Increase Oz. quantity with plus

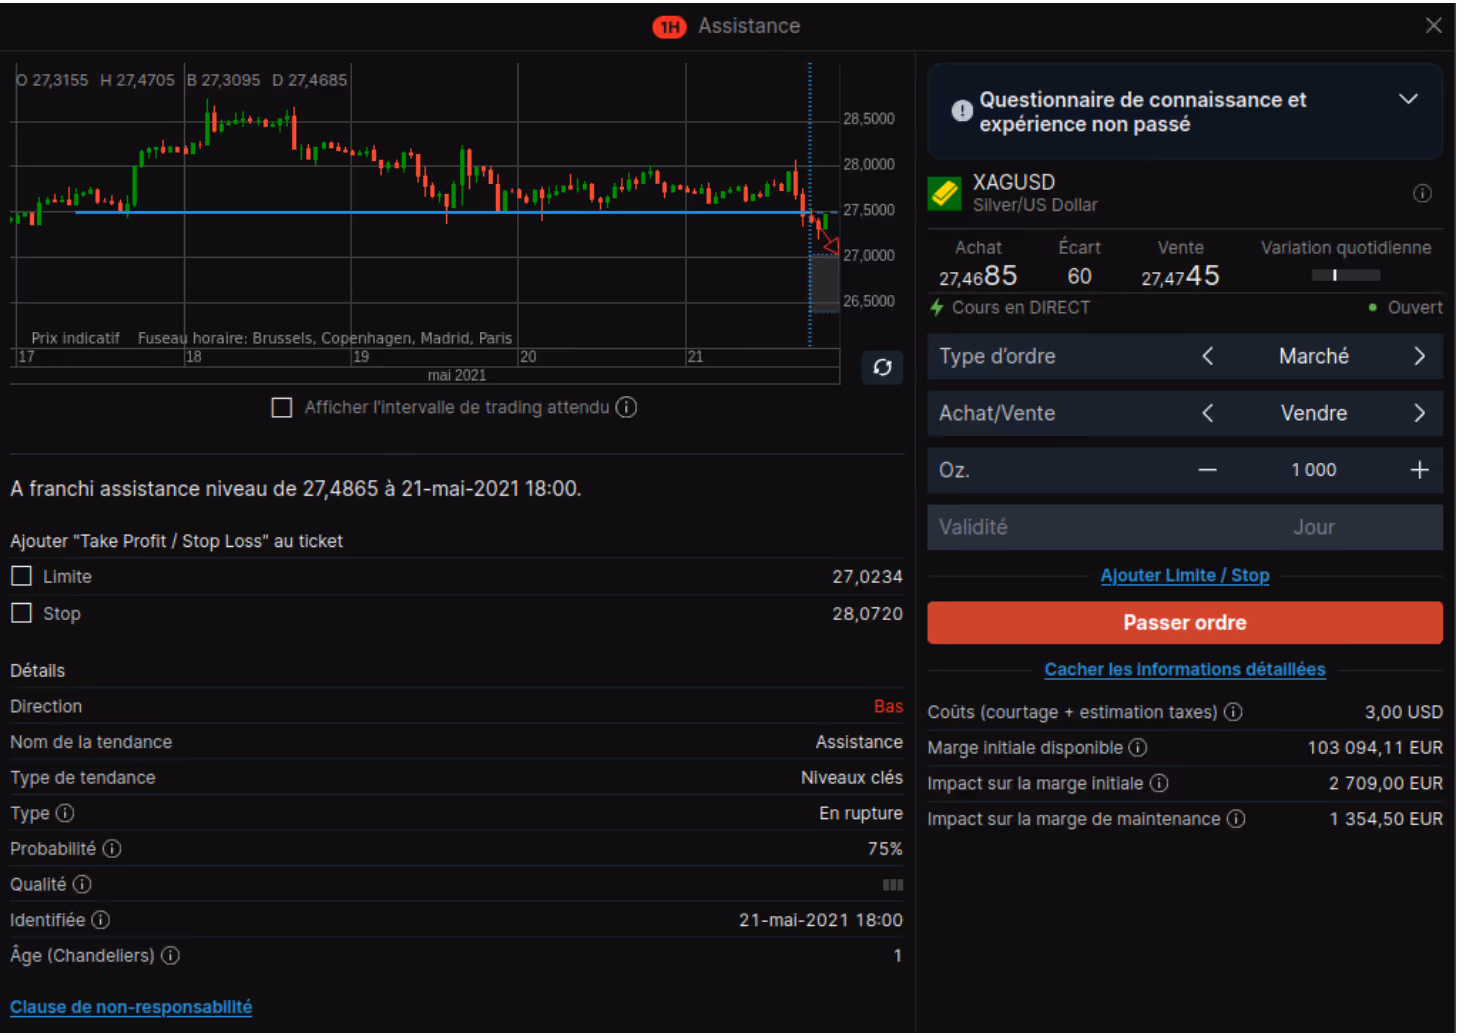pyautogui.click(x=1419, y=470)
